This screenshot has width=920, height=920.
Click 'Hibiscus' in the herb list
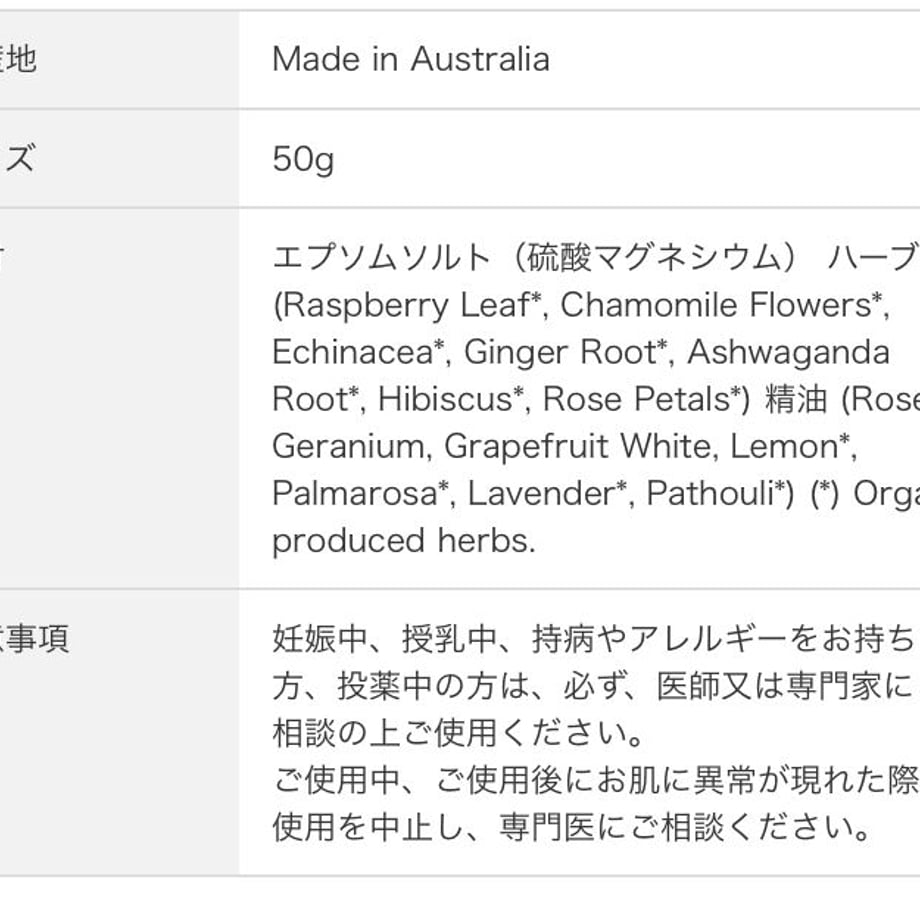[x=445, y=399]
